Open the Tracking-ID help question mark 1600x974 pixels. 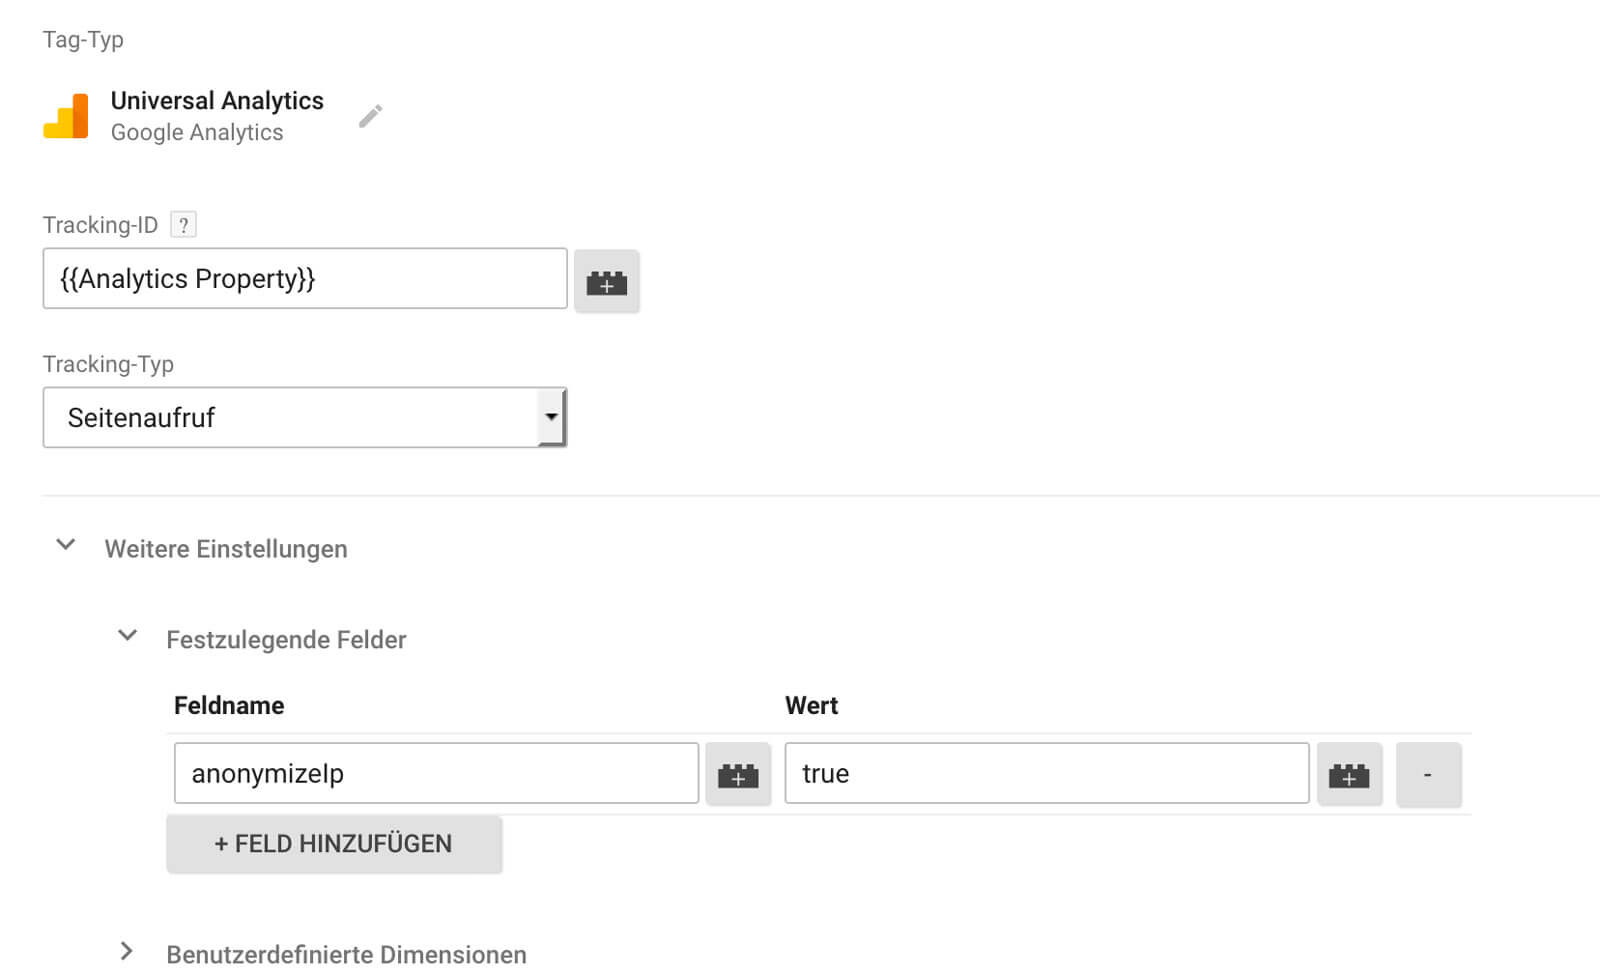coord(183,225)
